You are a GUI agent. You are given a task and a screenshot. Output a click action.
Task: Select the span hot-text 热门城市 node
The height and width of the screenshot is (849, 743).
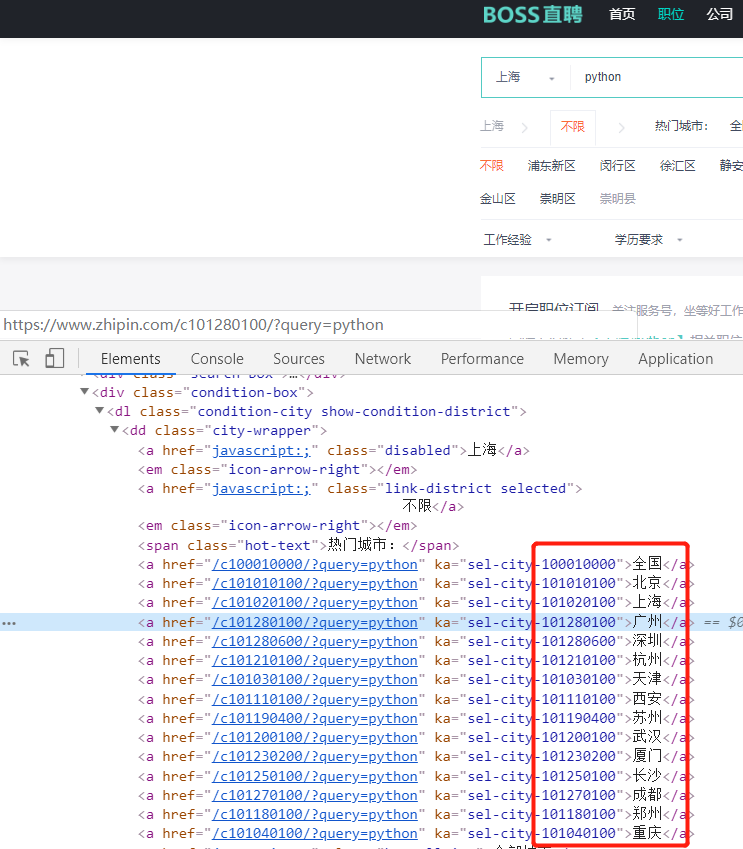[298, 545]
